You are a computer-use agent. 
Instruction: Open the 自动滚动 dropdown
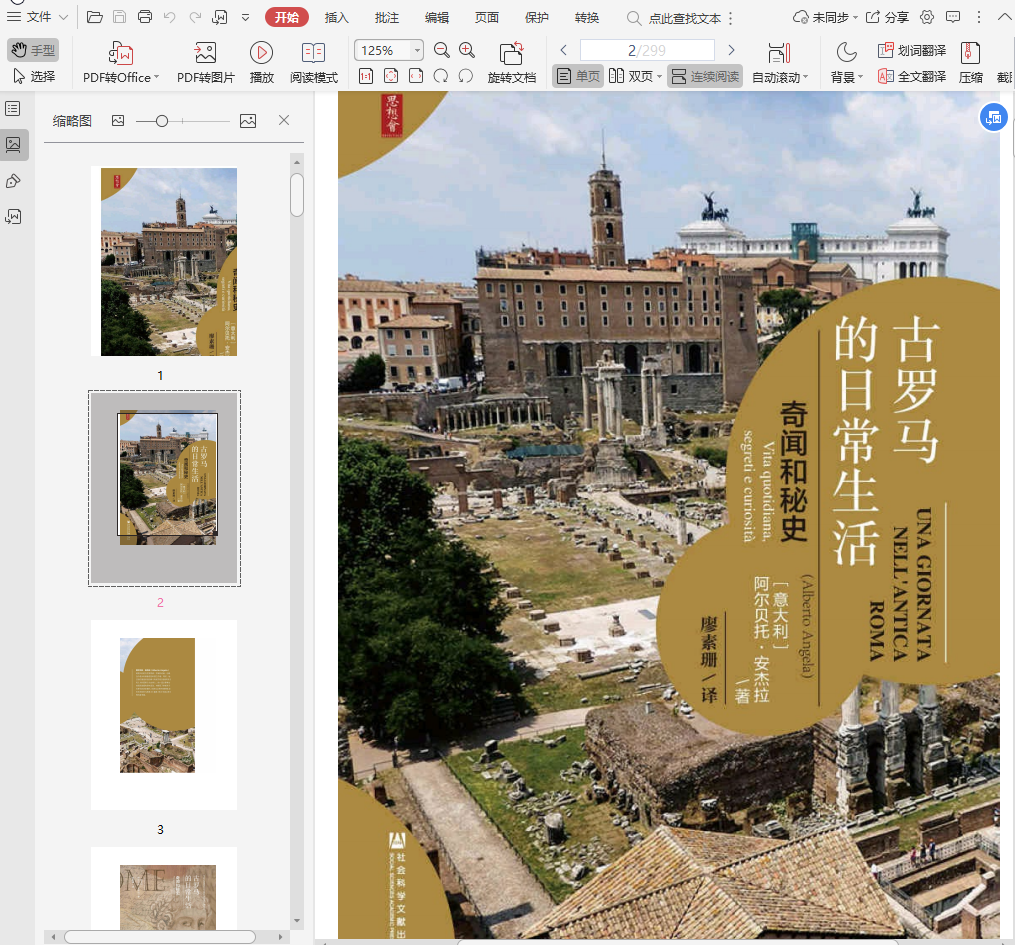(780, 77)
